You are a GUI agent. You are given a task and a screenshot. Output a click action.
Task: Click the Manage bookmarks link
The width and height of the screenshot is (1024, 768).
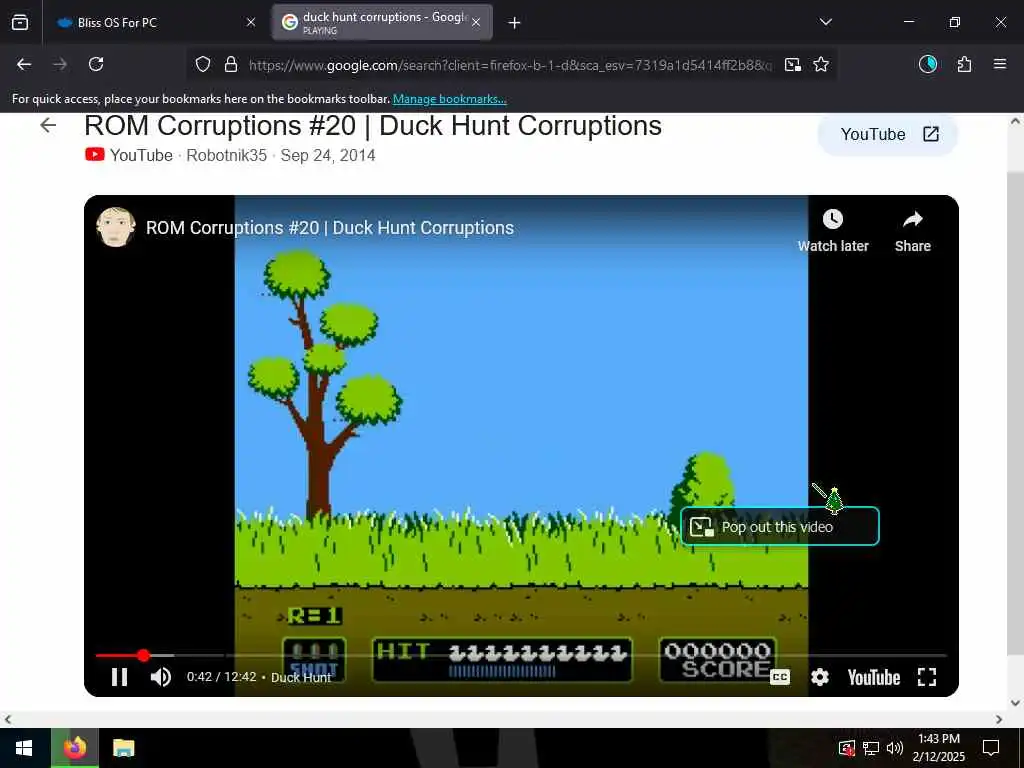[x=449, y=99]
